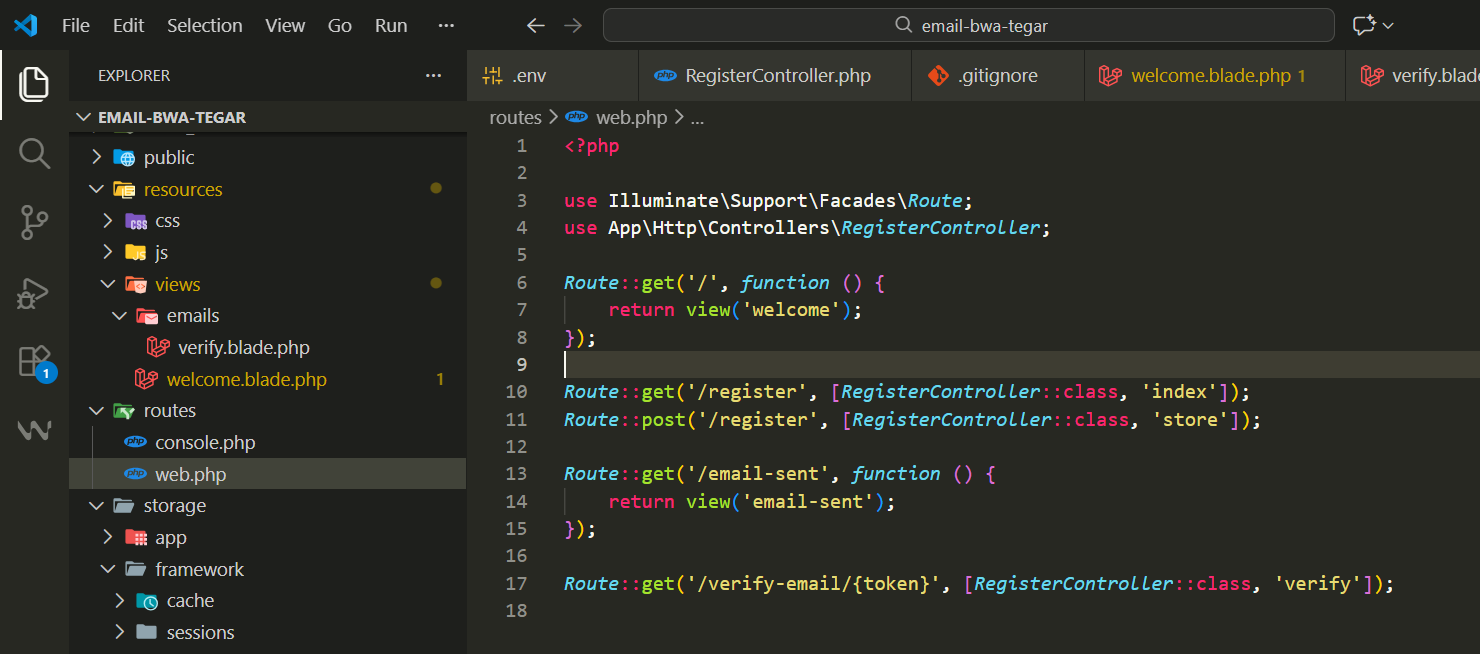Open Explorer views and more actions menu
The height and width of the screenshot is (654, 1480).
click(433, 76)
